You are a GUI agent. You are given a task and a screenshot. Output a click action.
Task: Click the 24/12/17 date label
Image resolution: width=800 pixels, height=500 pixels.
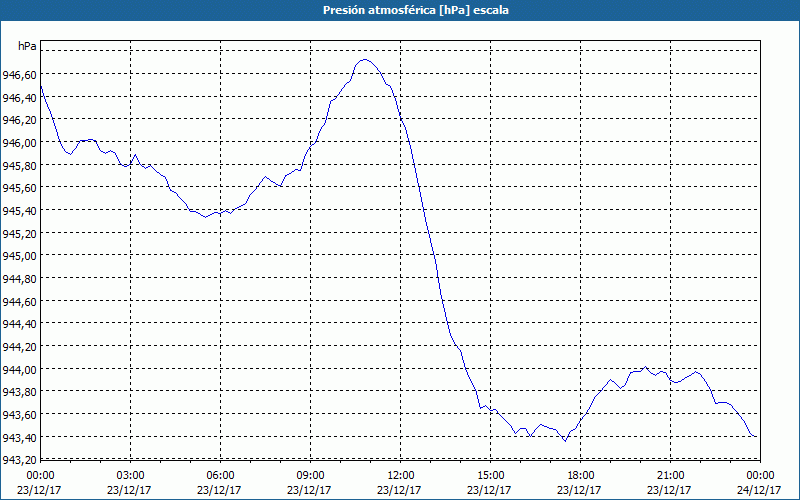759,490
